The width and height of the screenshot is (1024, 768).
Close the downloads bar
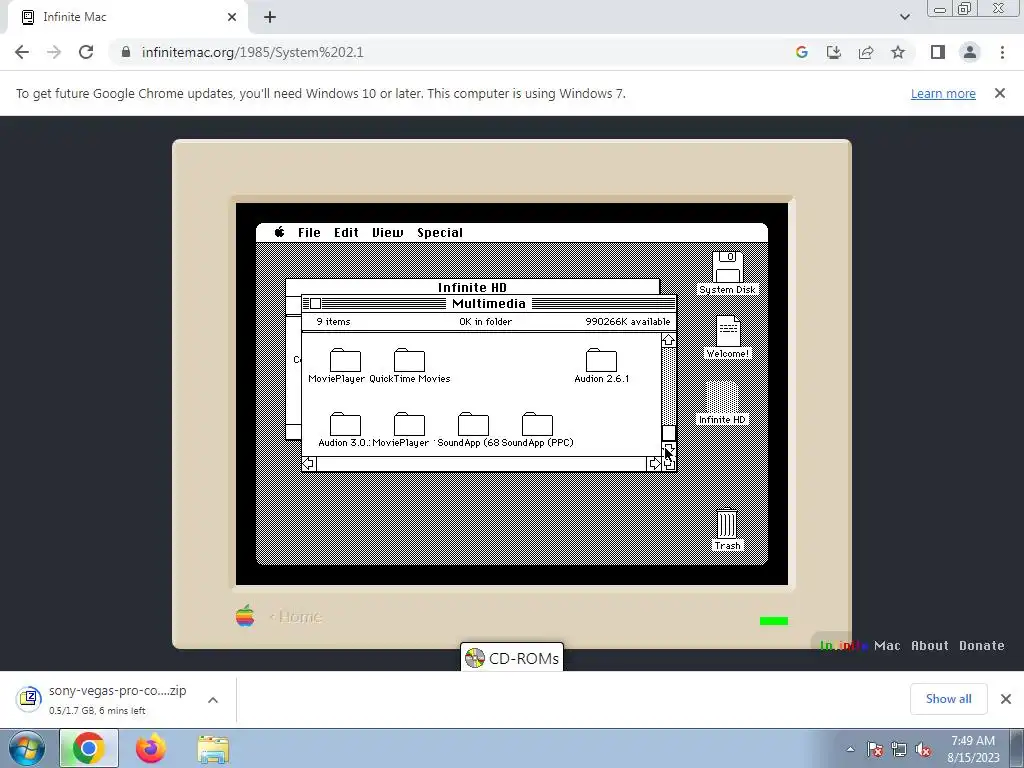[1006, 699]
